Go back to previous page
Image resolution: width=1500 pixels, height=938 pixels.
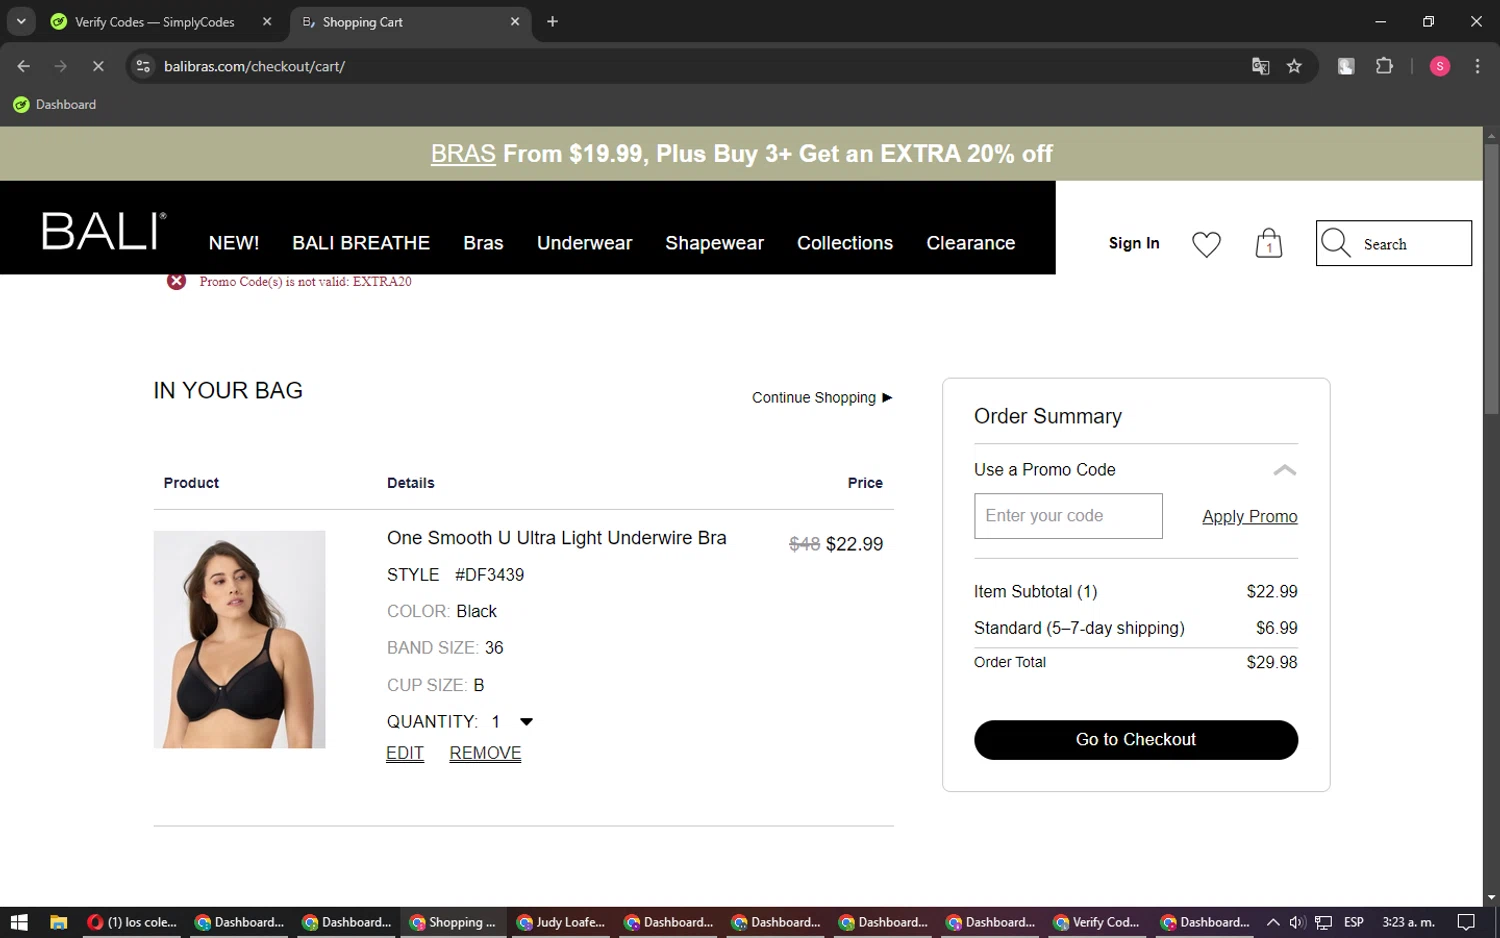[23, 66]
